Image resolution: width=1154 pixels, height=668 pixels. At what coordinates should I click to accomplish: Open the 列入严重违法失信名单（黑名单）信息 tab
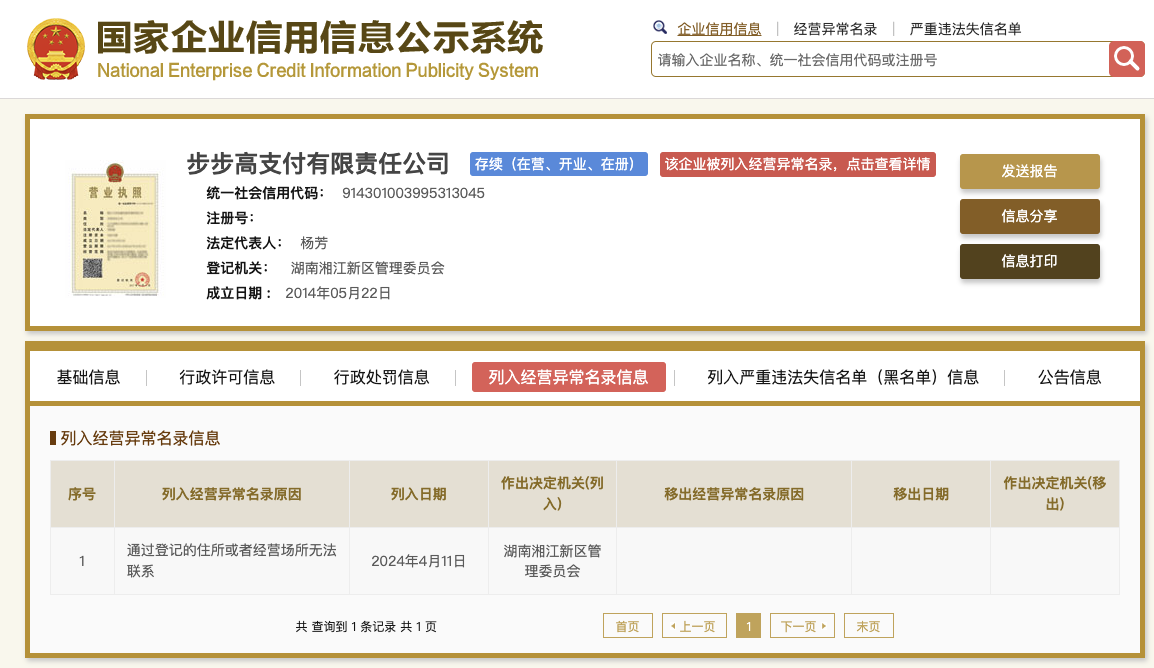tap(843, 377)
